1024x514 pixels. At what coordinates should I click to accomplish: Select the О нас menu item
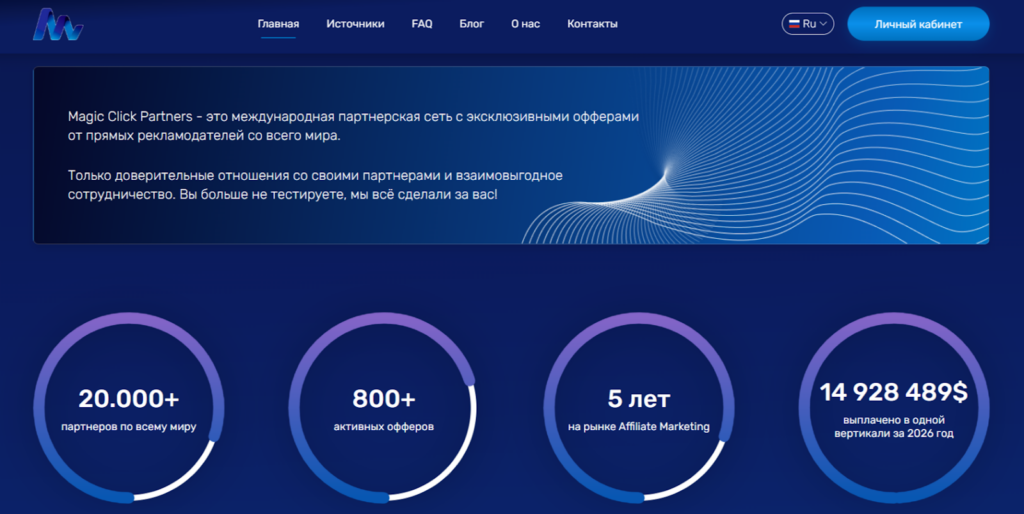click(x=525, y=24)
